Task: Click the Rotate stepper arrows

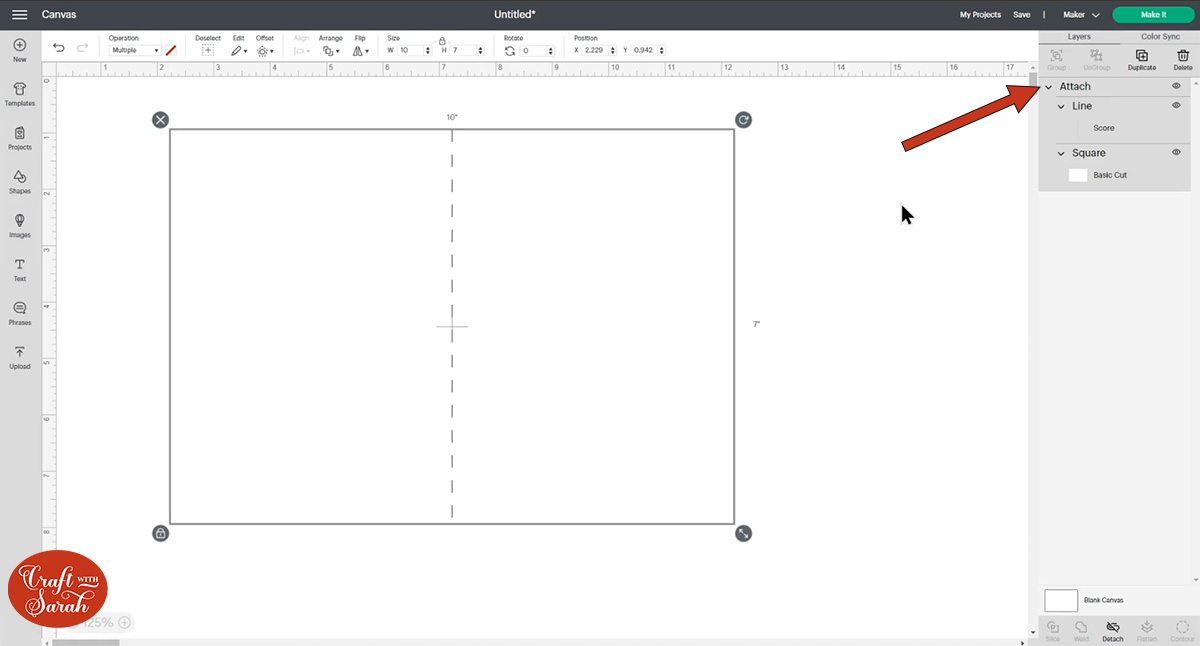Action: (x=551, y=50)
